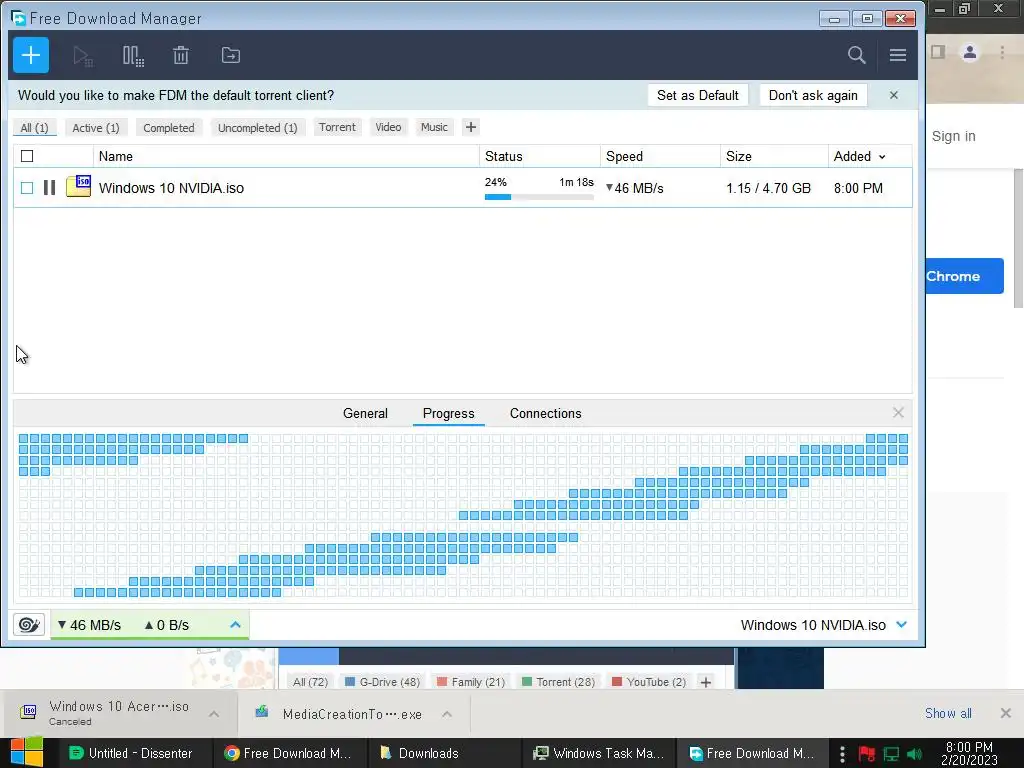The image size is (1024, 768).
Task: Open Windows 10 Acer.iso download options chevron
Action: point(214,714)
